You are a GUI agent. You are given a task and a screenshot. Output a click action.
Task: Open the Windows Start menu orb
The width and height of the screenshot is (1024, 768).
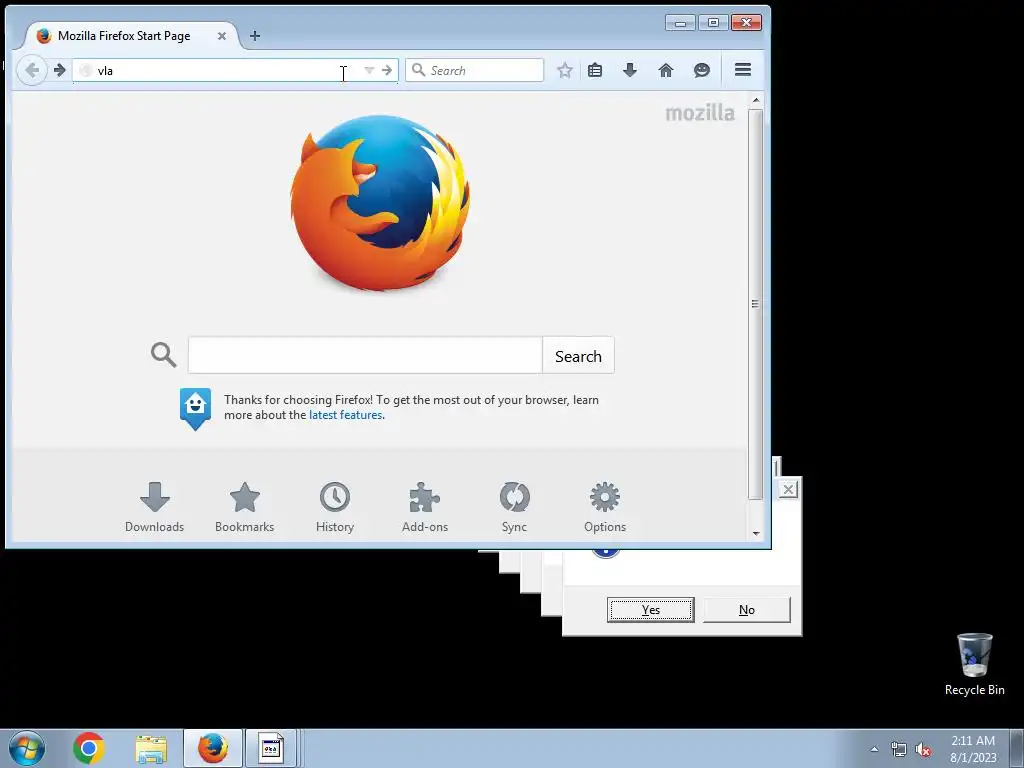(x=27, y=748)
